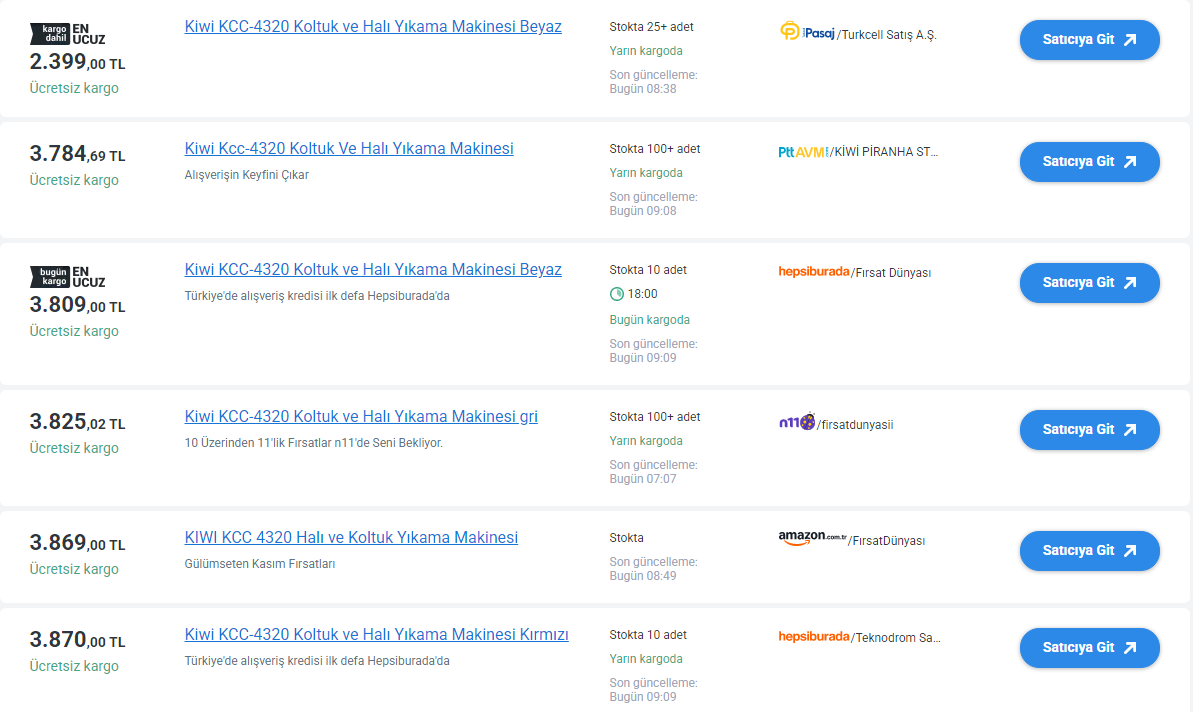Click 'Ücretsiz kargo' under 2.399,00 TL
This screenshot has width=1193, height=712.
coord(74,88)
